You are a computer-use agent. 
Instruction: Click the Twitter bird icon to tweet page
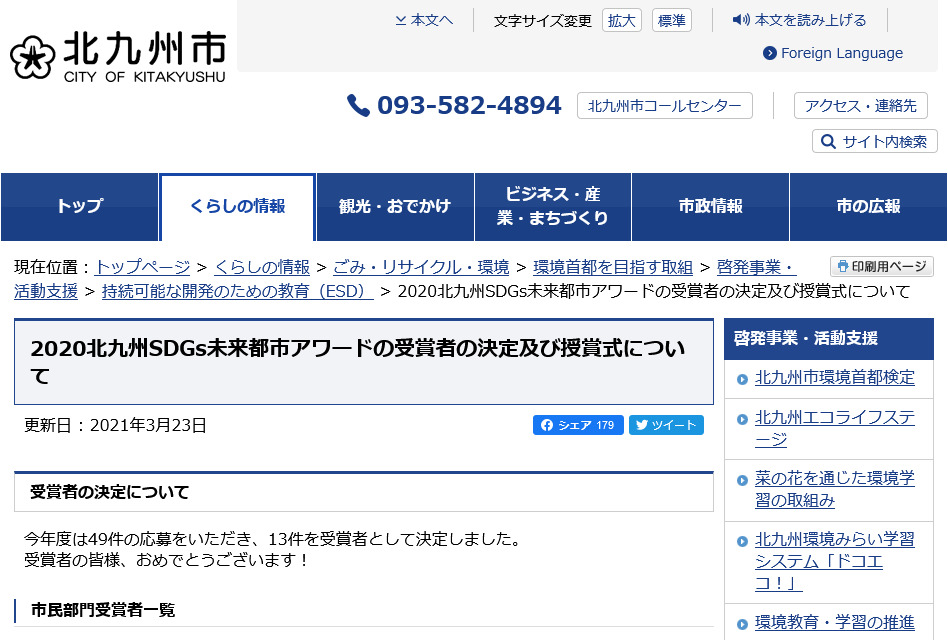(x=642, y=425)
